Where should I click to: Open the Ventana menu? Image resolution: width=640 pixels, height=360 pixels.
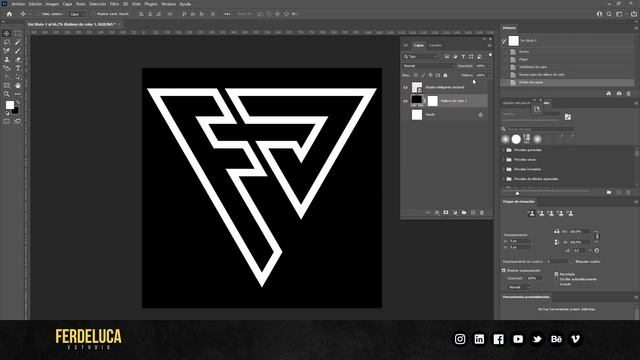(168, 4)
